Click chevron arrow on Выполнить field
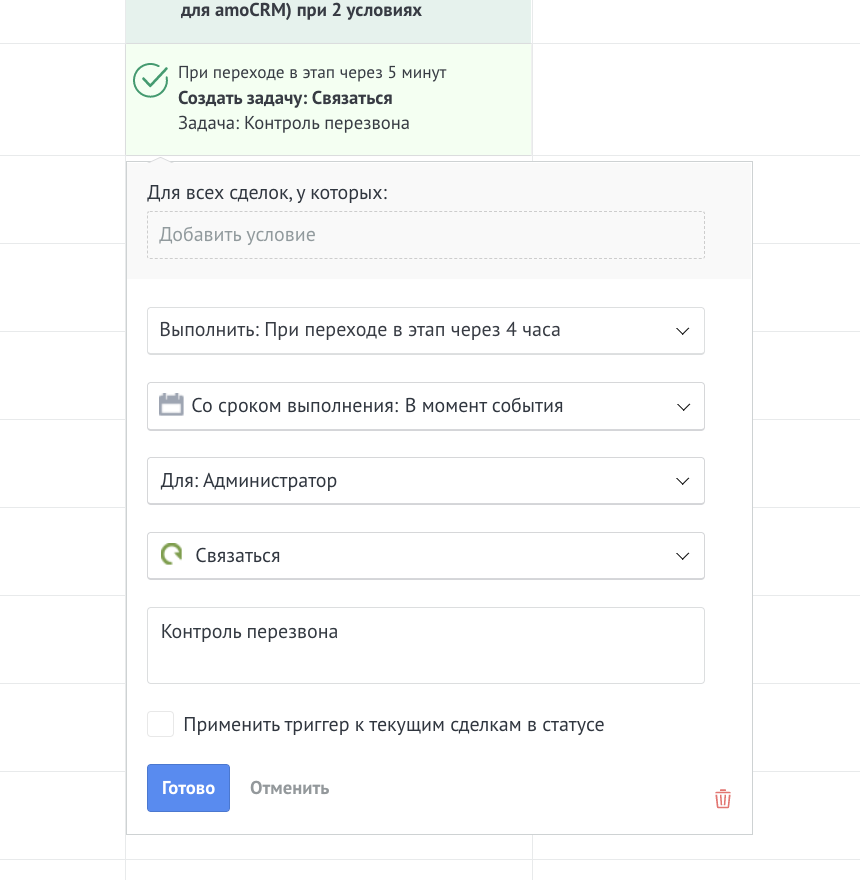860x880 pixels. pos(683,331)
